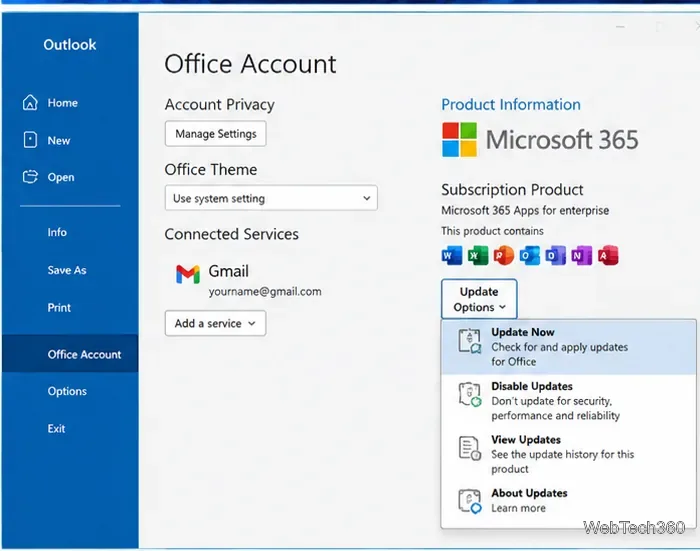Minimize the Outlook window
This screenshot has height=551, width=700.
tap(620, 27)
